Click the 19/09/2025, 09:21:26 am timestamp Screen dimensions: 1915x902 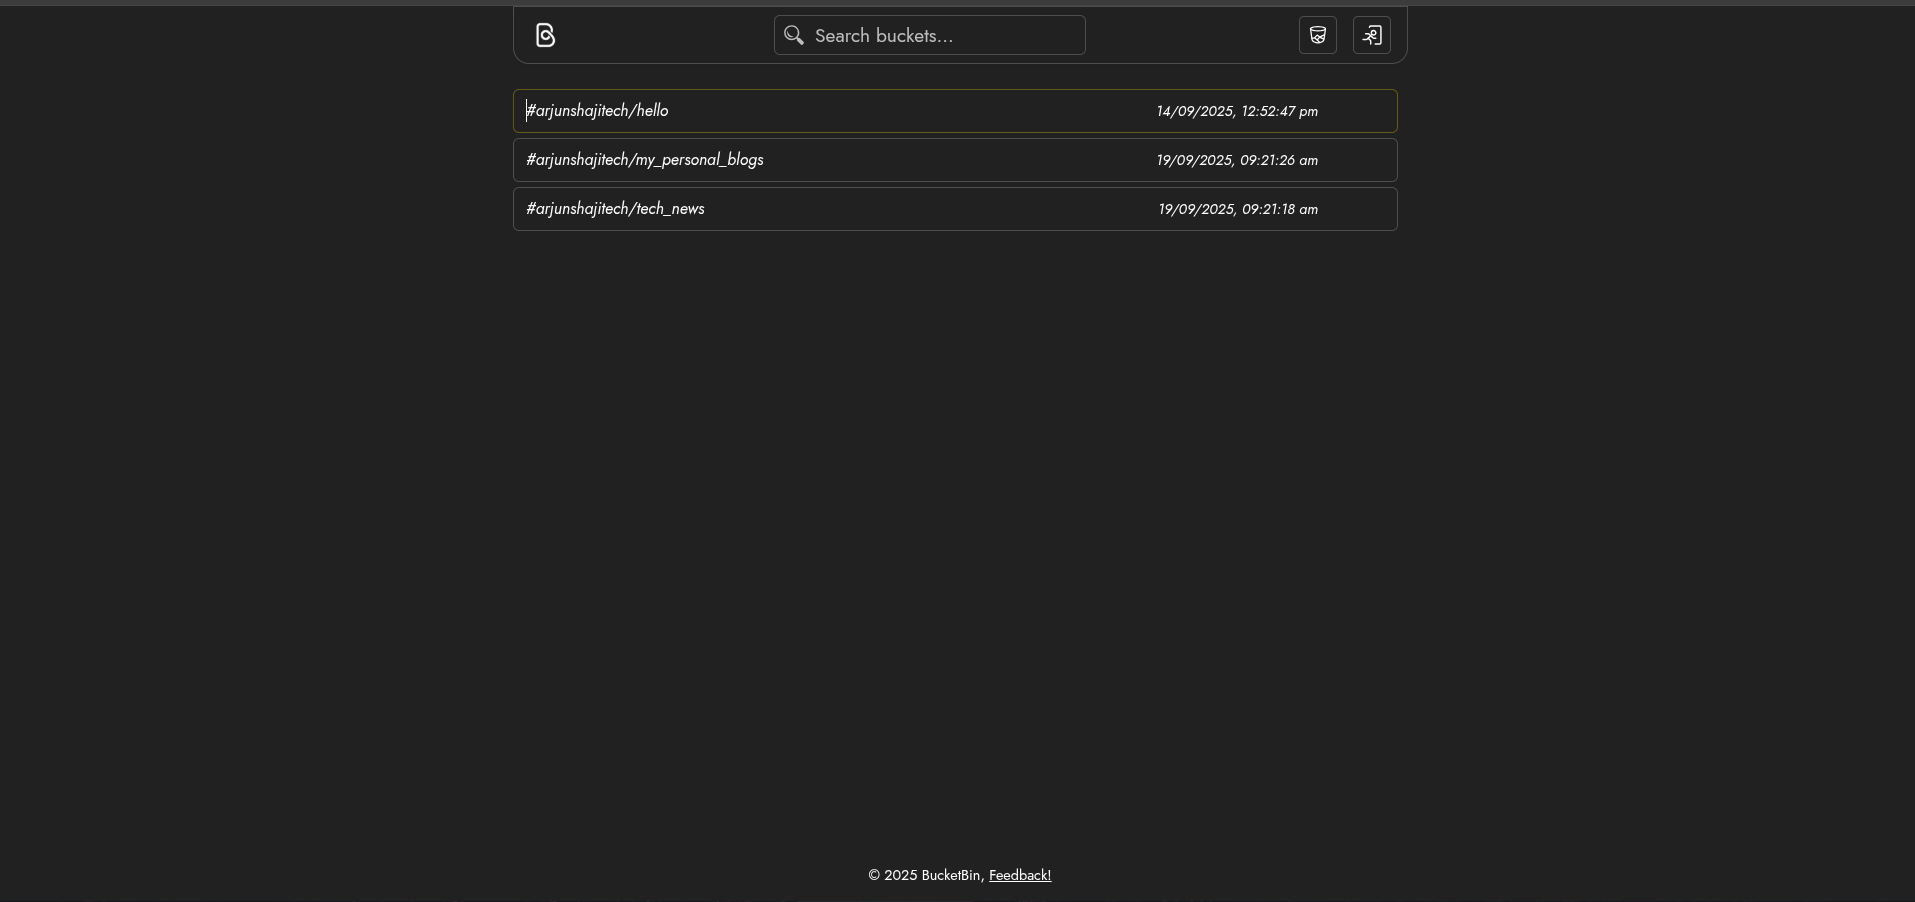pos(1237,161)
